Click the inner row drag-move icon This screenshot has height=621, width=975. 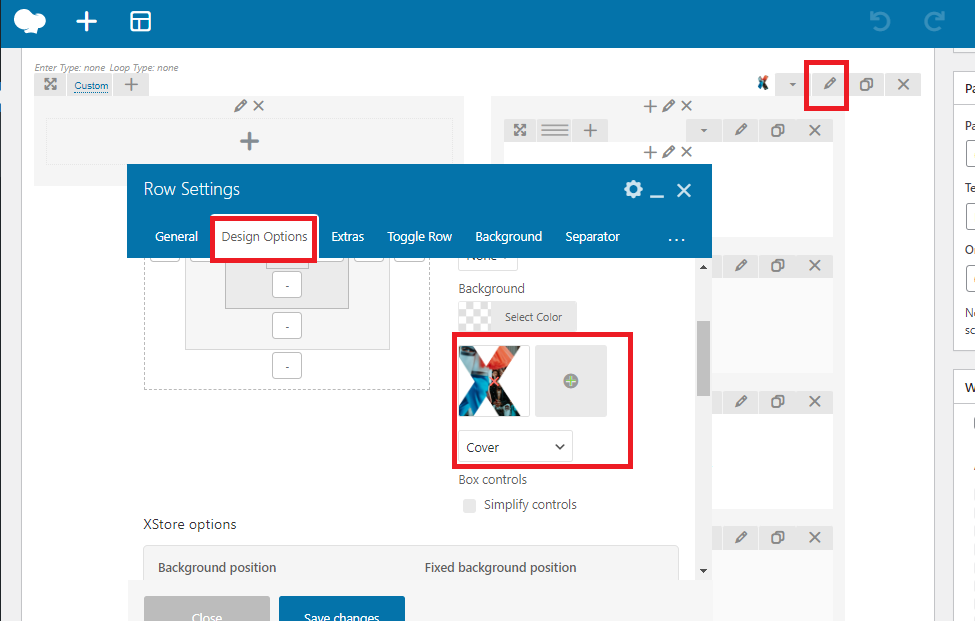coord(520,130)
